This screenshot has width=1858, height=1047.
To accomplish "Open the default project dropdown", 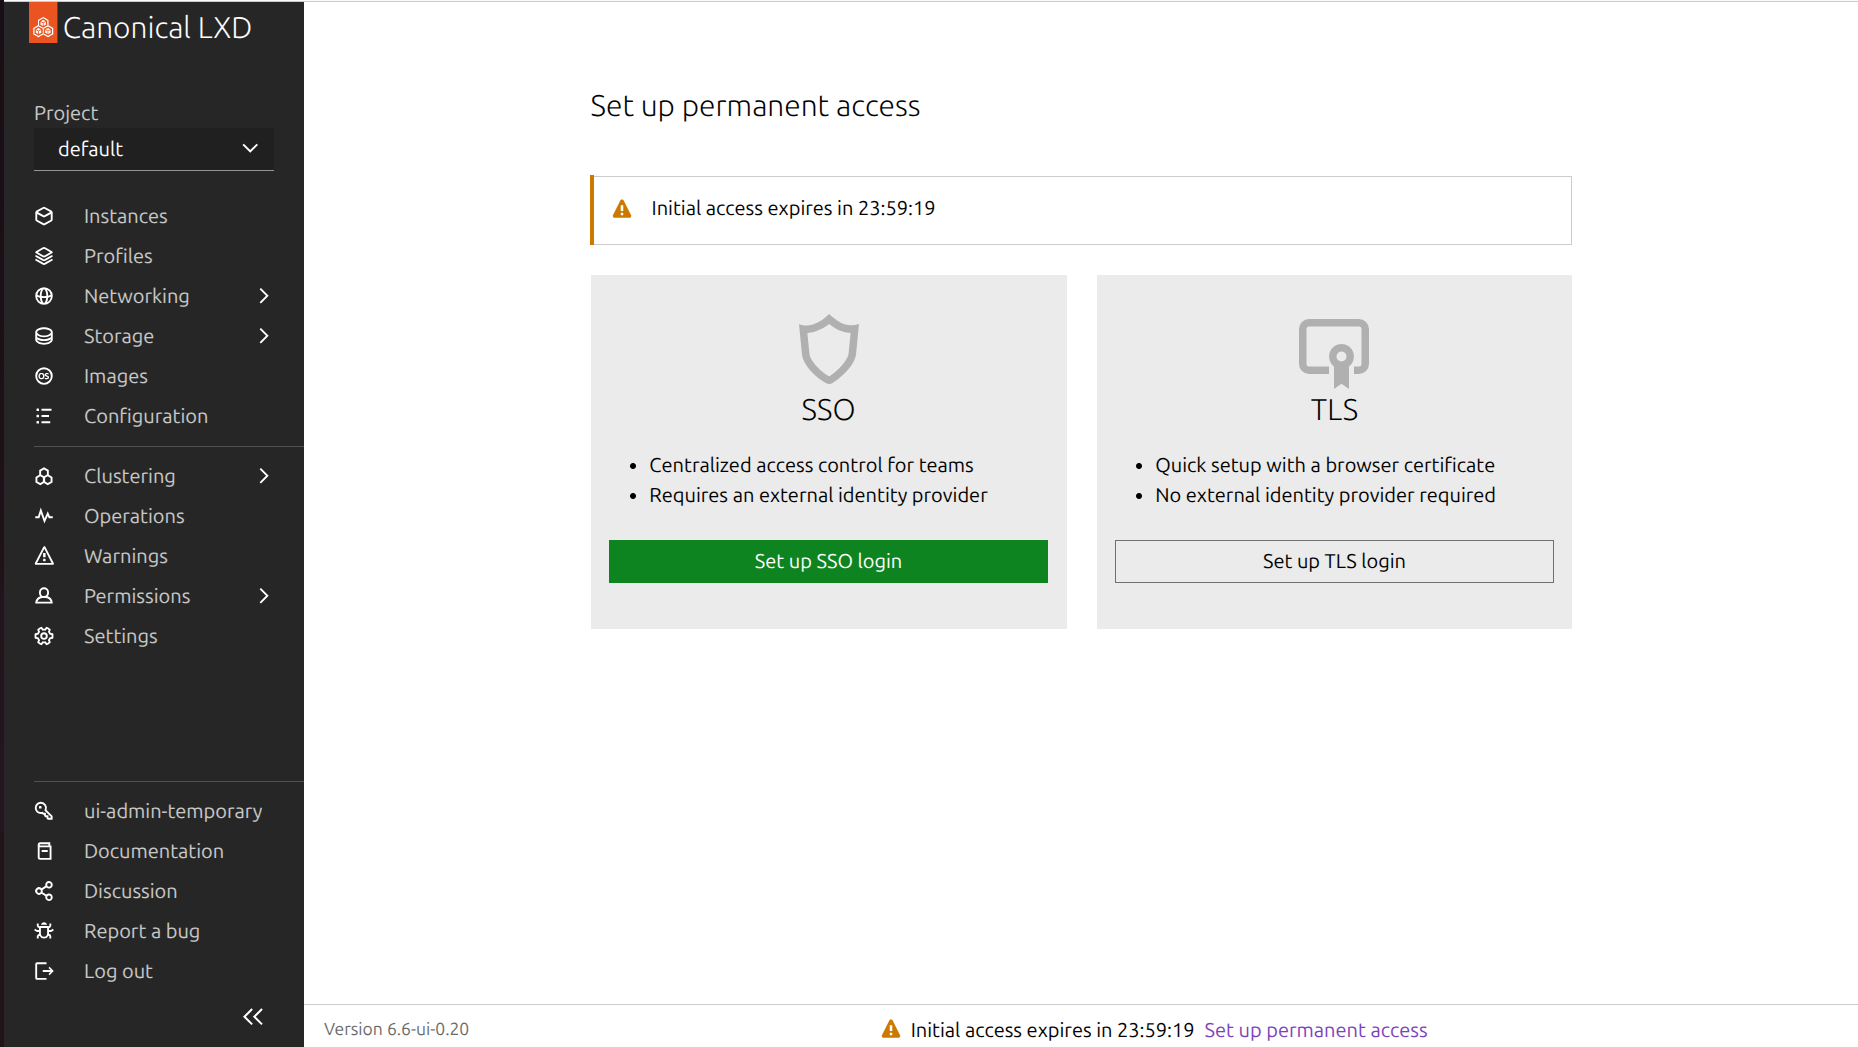I will click(x=154, y=149).
